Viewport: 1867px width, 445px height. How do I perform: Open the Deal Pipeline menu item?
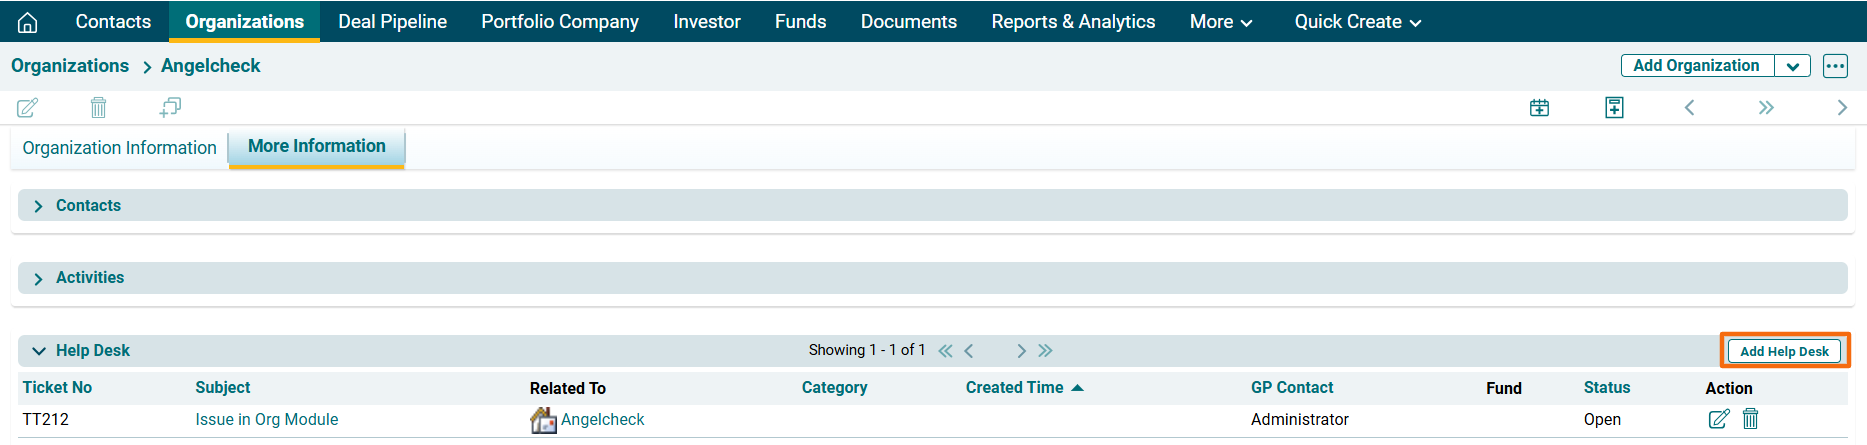(392, 22)
